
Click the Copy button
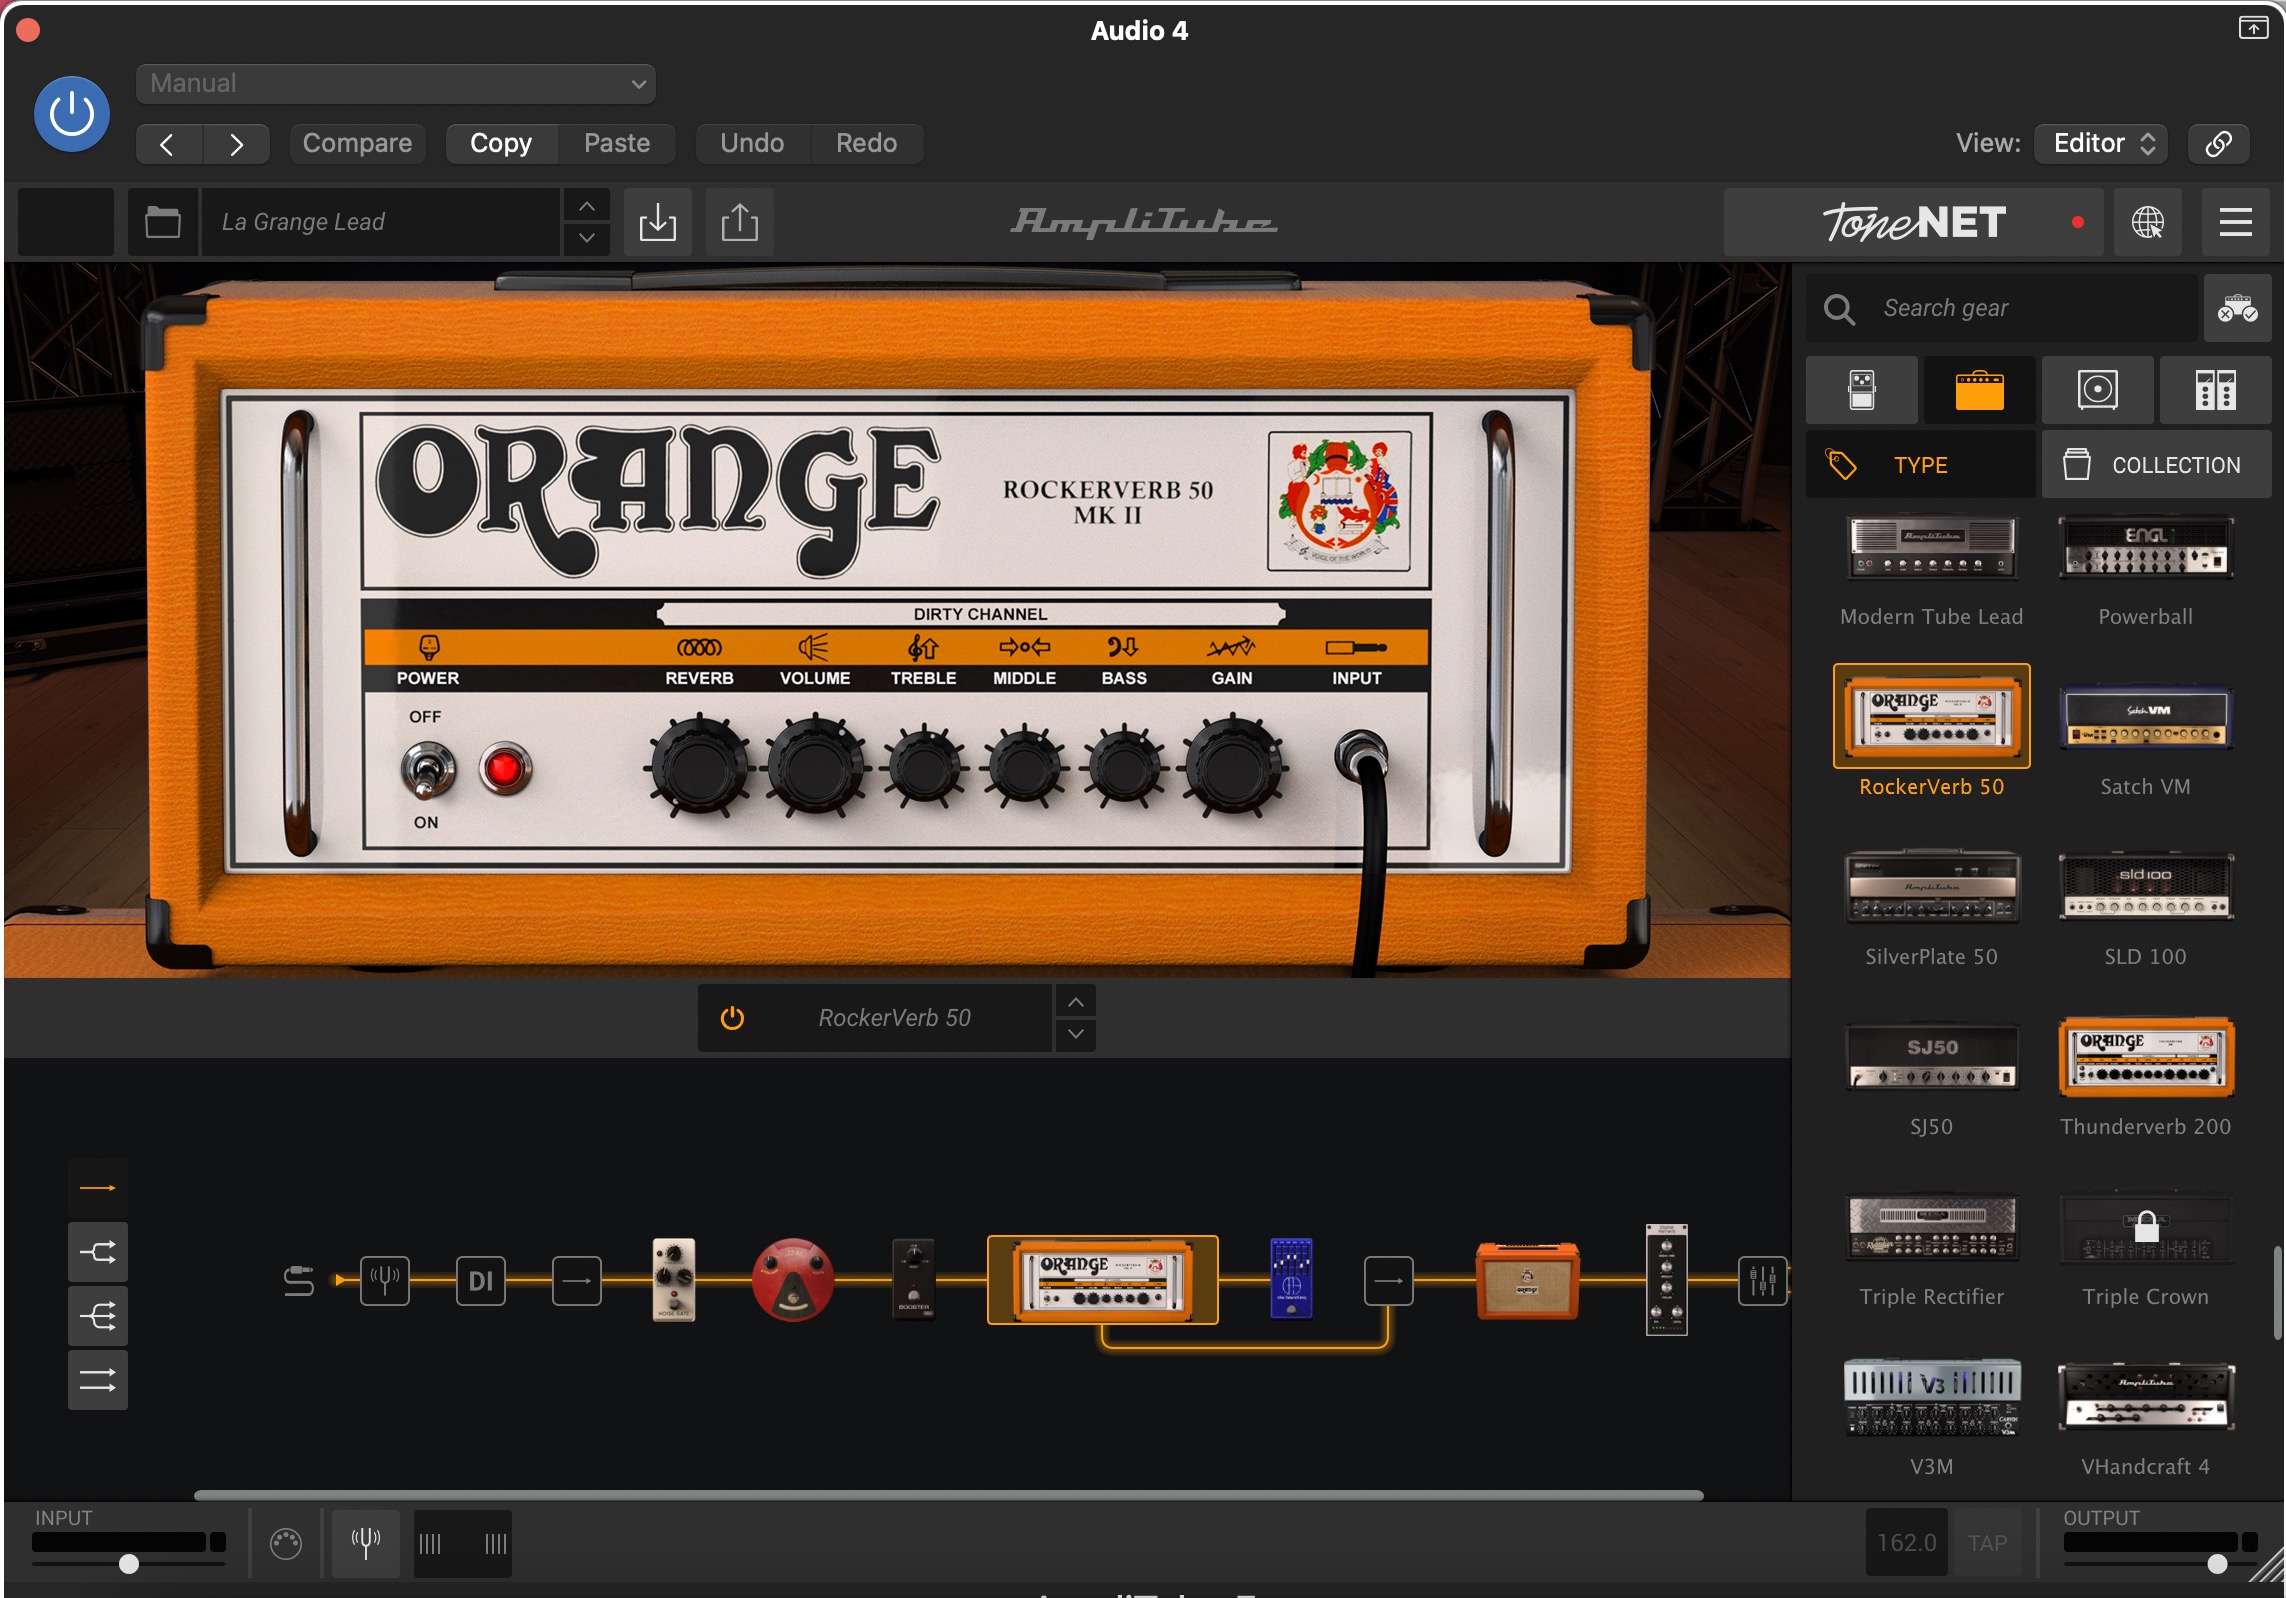tap(501, 143)
